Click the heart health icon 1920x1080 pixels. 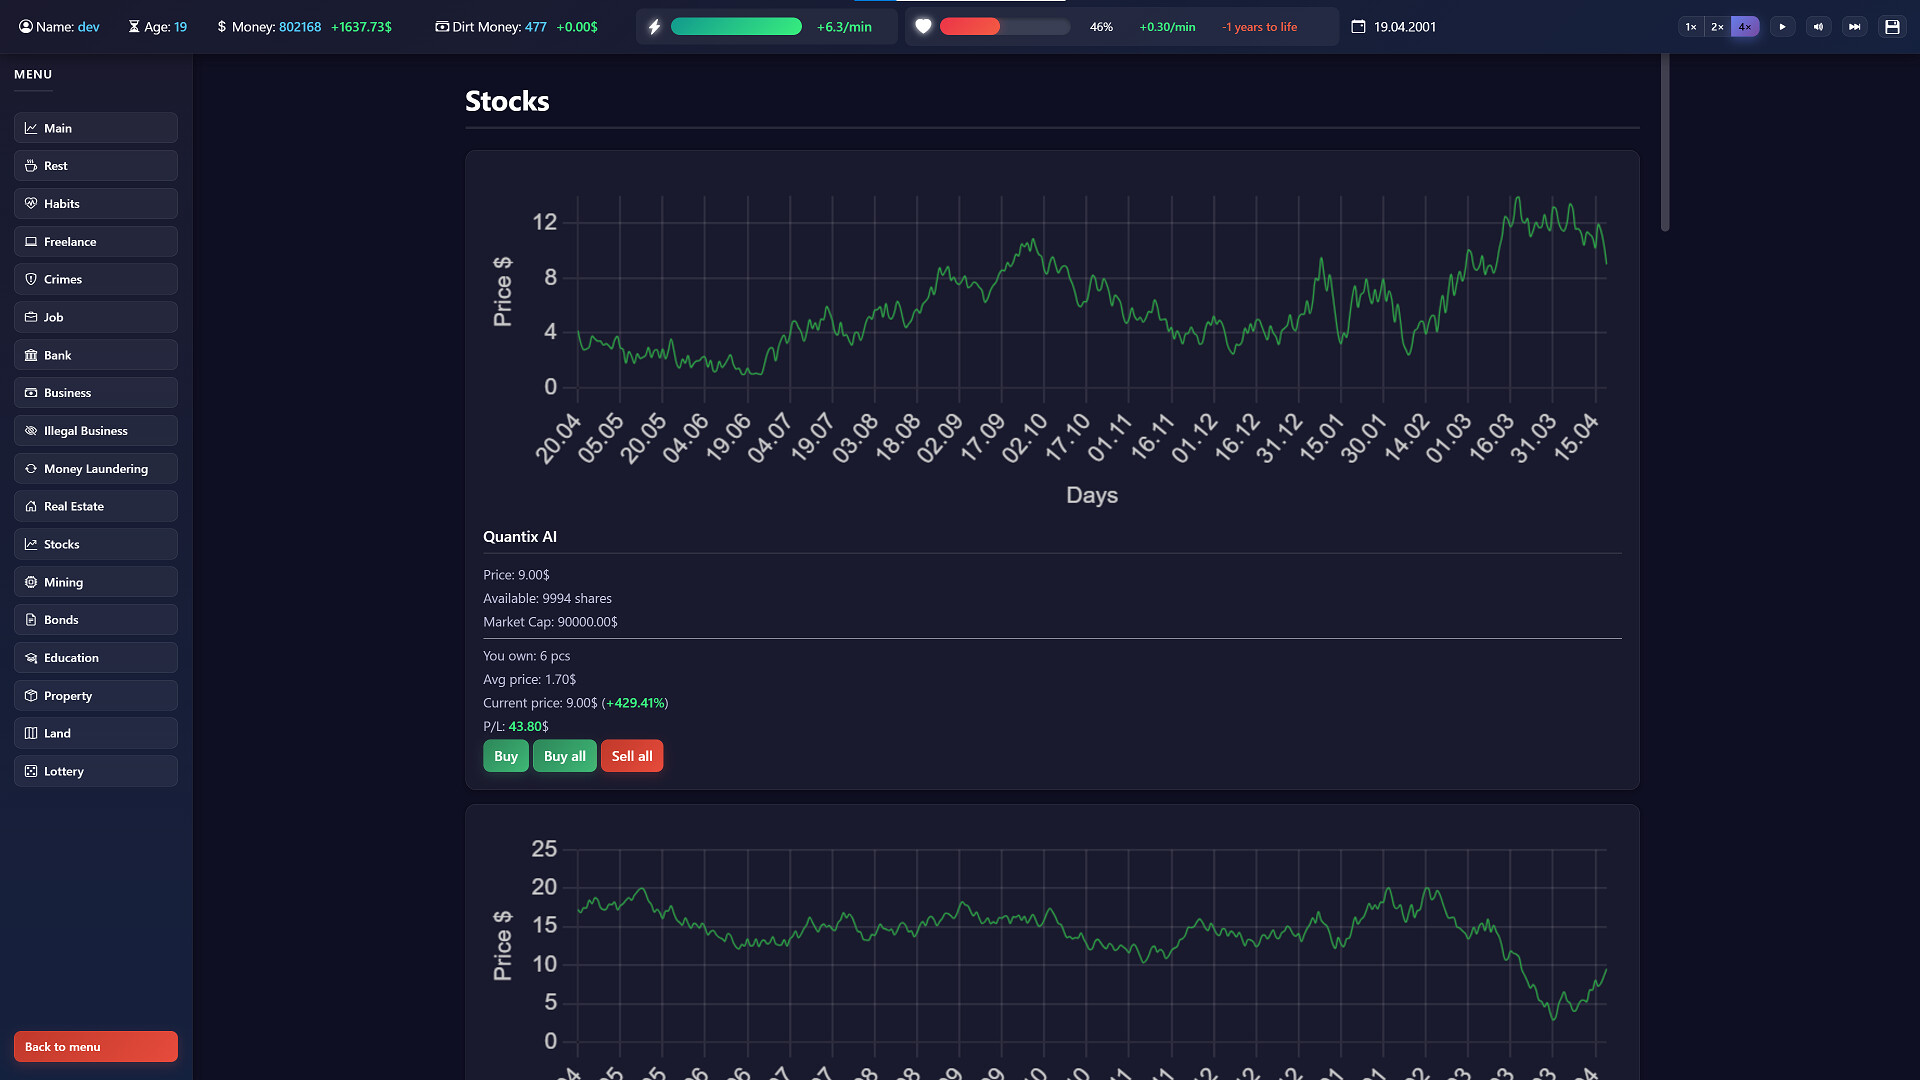click(923, 27)
